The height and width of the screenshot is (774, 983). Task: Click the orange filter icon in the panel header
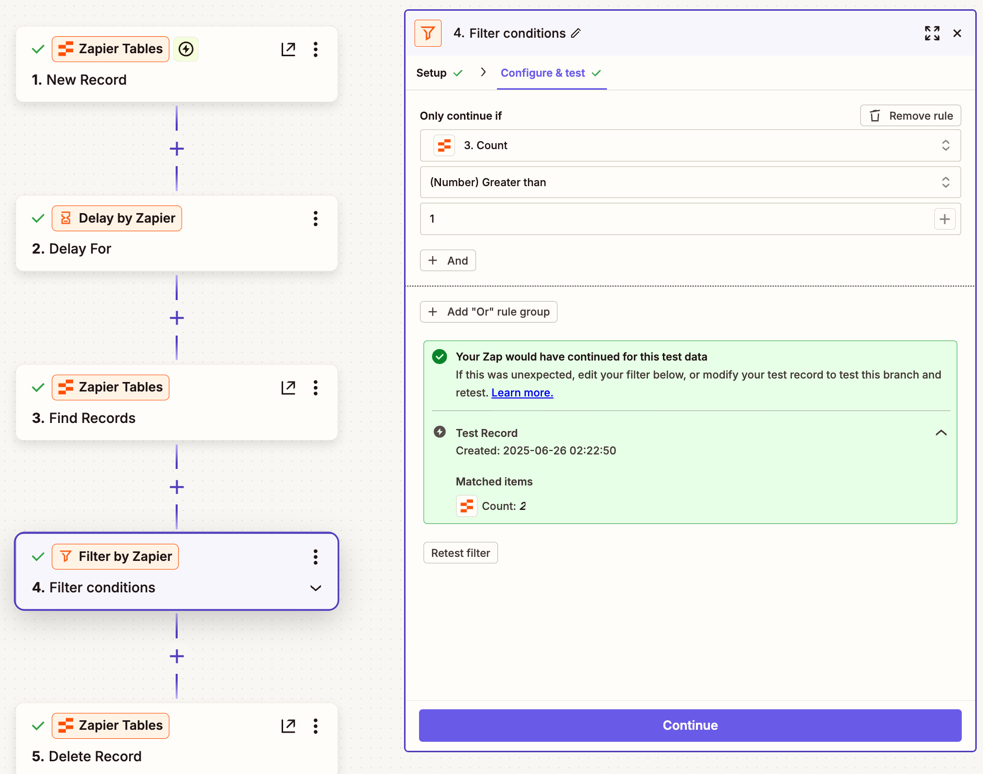(x=428, y=33)
